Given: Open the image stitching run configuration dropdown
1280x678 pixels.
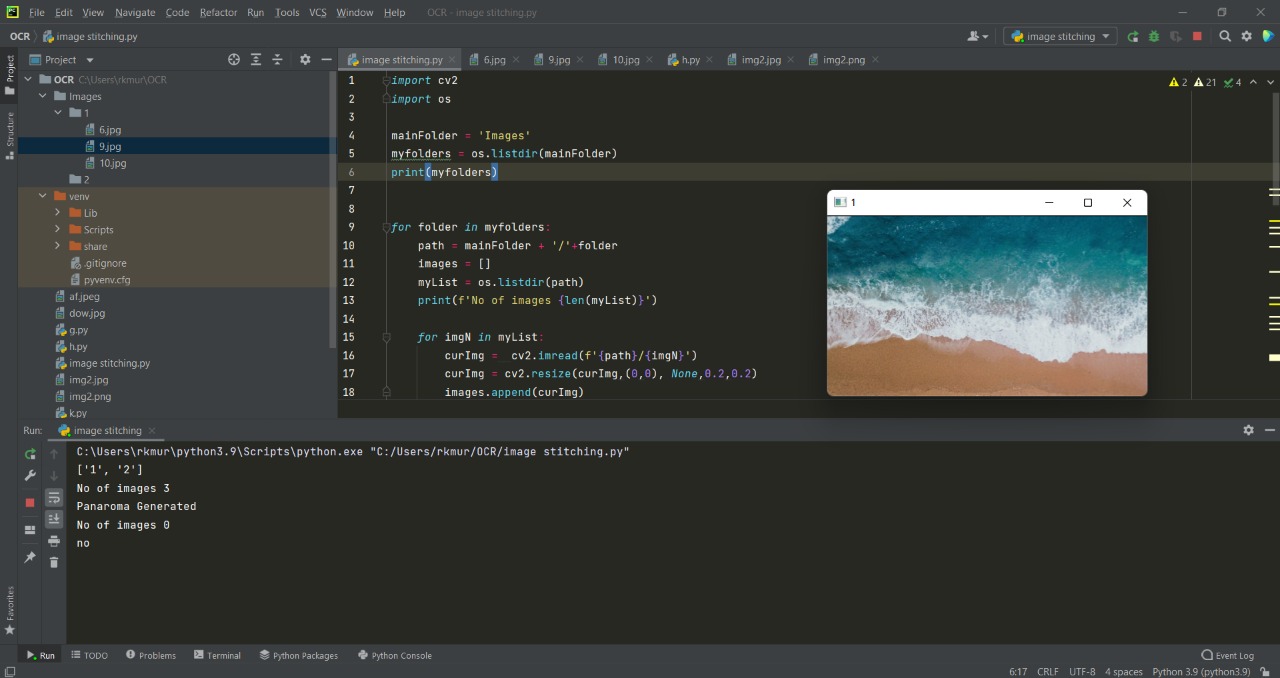Looking at the screenshot, I should pyautogui.click(x=1062, y=36).
